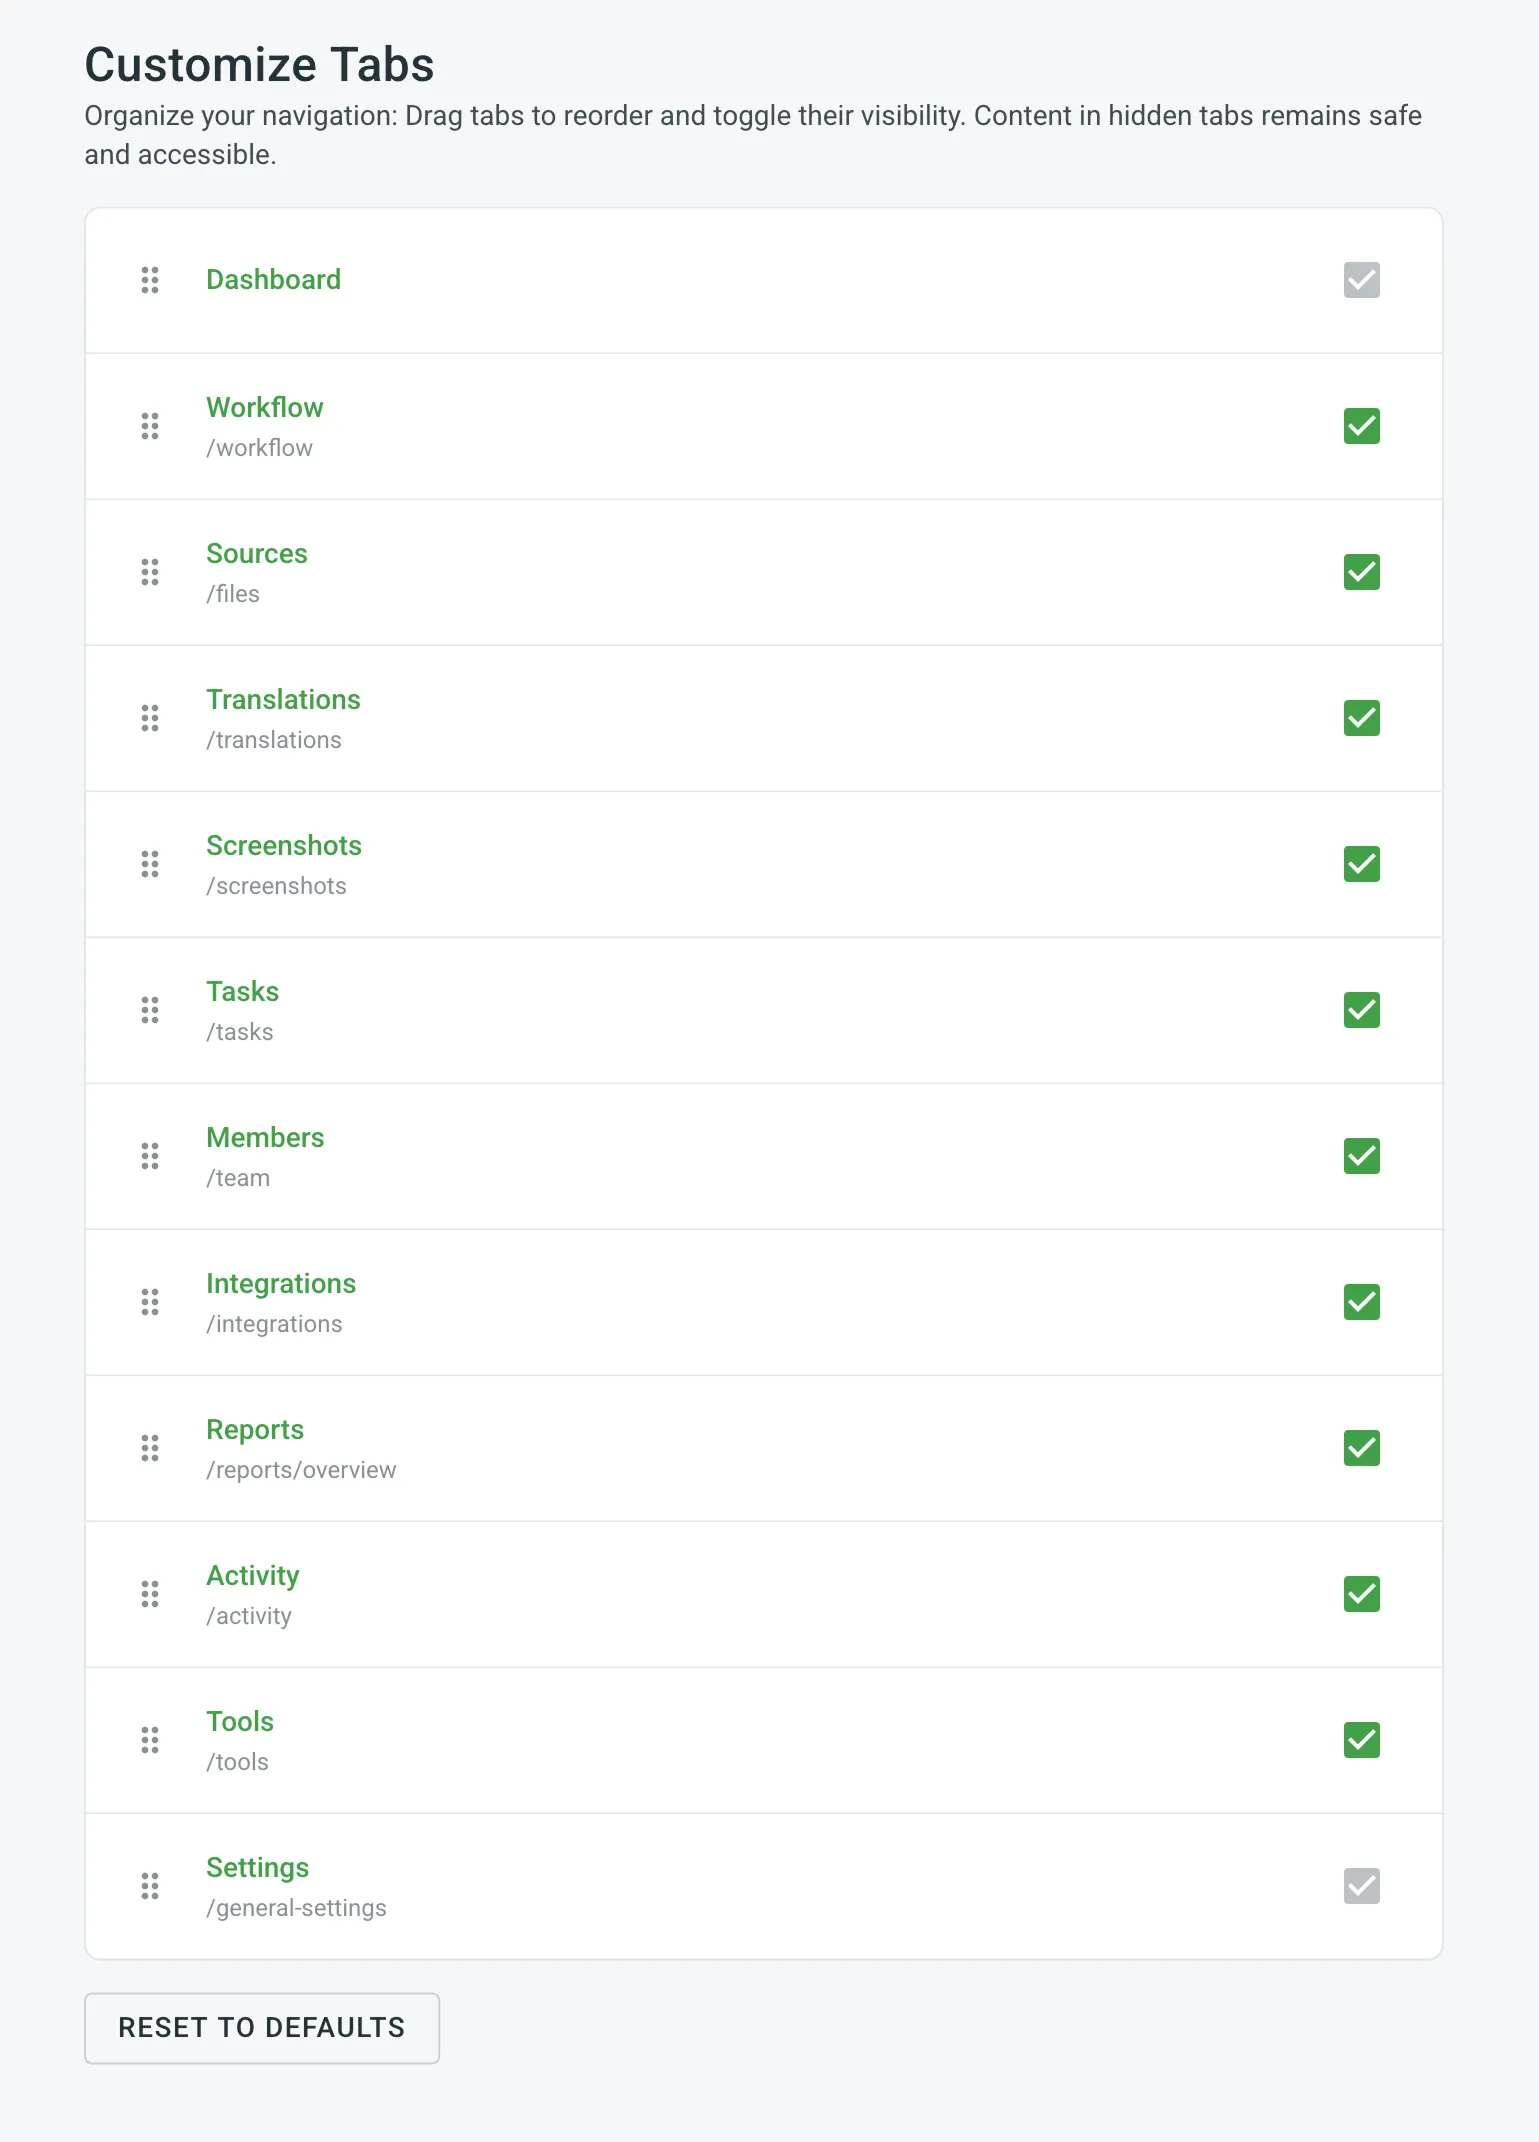
Task: Grab the Settings drag handle
Action: point(150,1886)
